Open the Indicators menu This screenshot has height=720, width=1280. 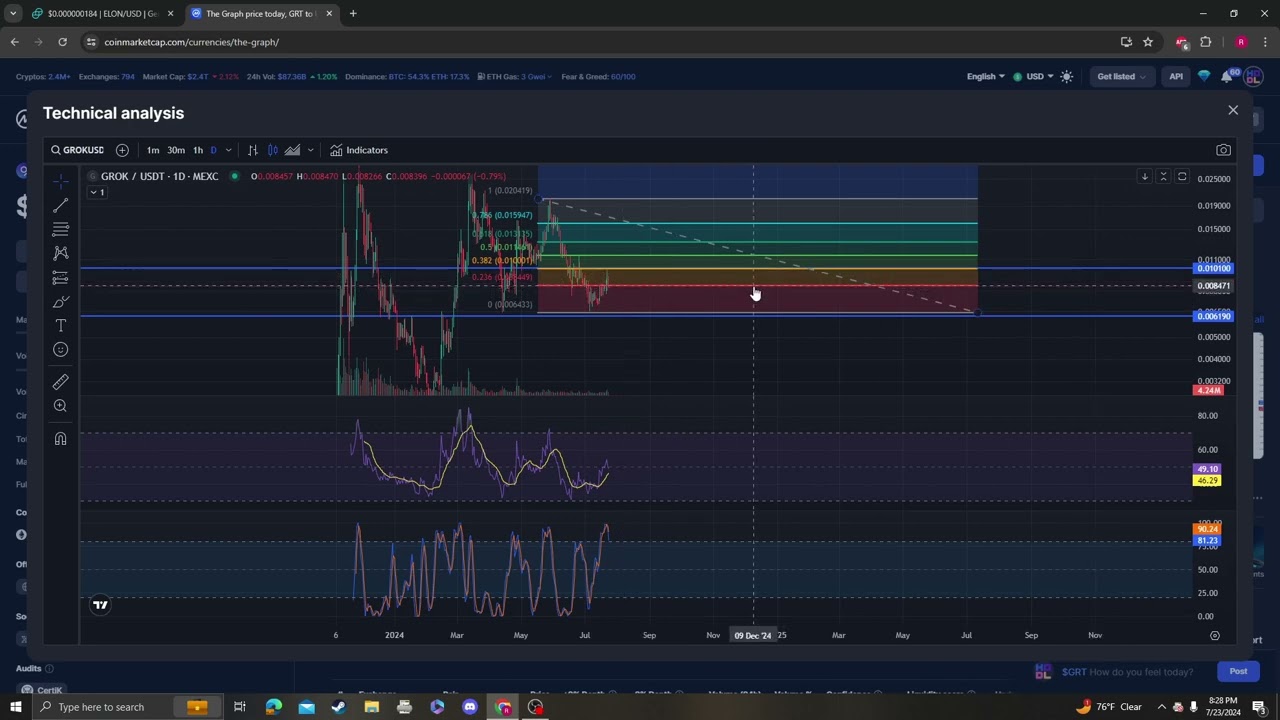(359, 150)
